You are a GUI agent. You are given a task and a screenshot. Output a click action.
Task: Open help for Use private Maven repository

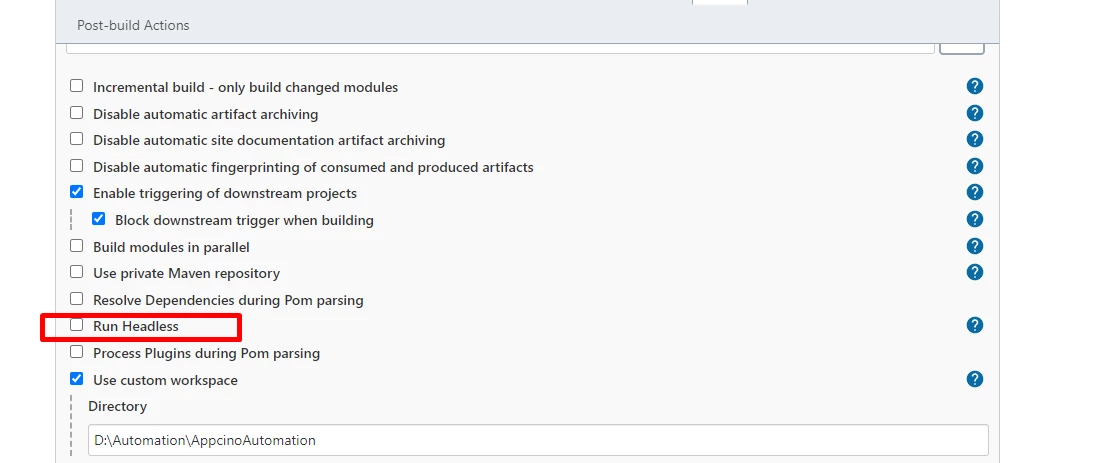(x=974, y=272)
